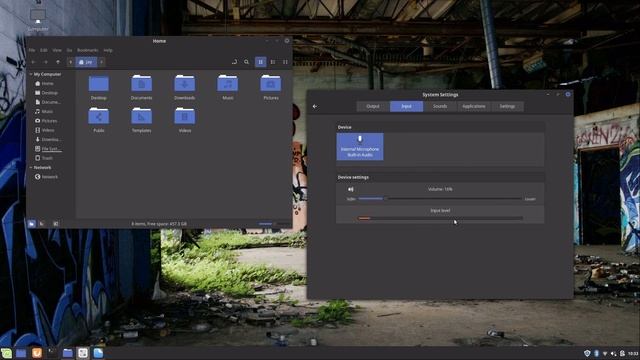Select Documents in the sidebar

47,102
